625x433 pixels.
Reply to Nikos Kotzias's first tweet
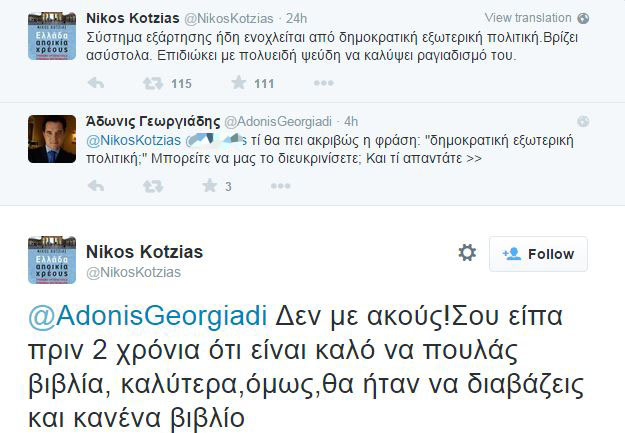click(96, 84)
